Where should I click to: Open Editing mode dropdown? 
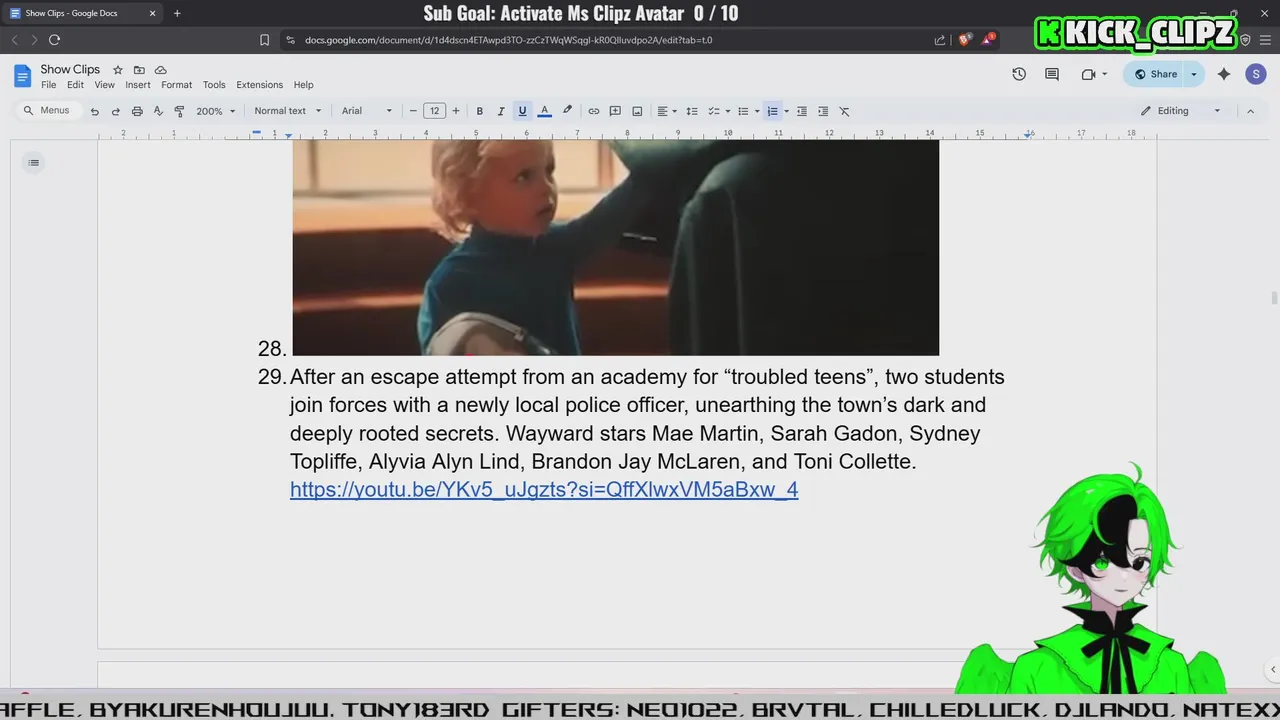click(x=1181, y=111)
